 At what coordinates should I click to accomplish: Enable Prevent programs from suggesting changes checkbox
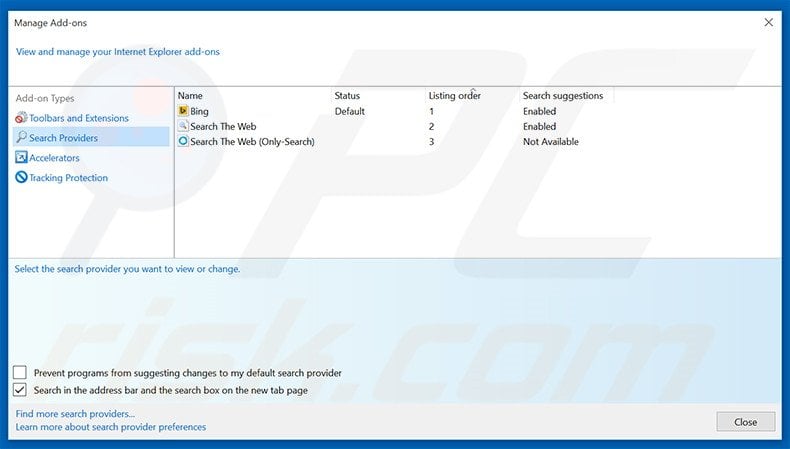click(x=20, y=373)
